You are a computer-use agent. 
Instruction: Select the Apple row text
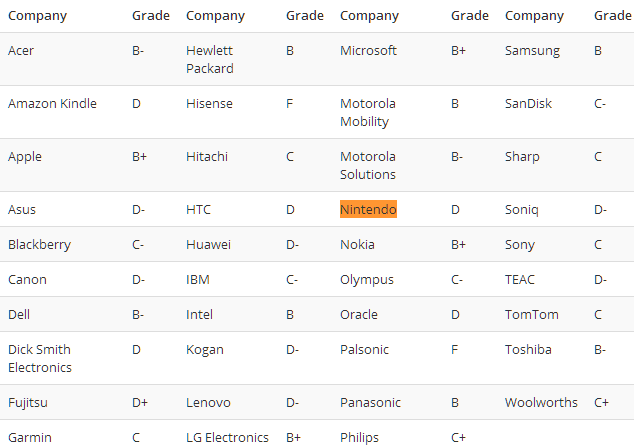(25, 157)
